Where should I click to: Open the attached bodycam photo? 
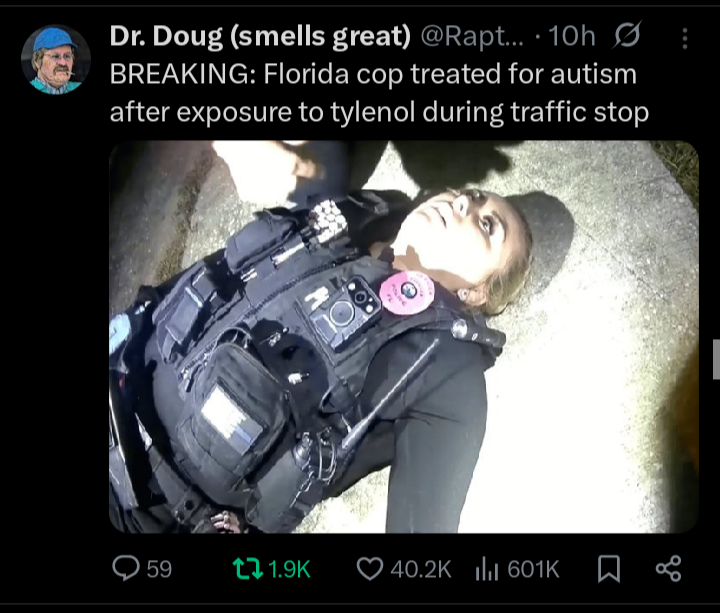pos(404,337)
